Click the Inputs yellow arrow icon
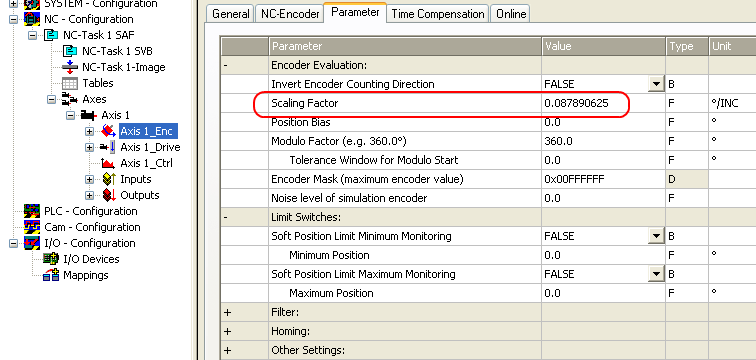This screenshot has height=360, width=756. [x=108, y=179]
